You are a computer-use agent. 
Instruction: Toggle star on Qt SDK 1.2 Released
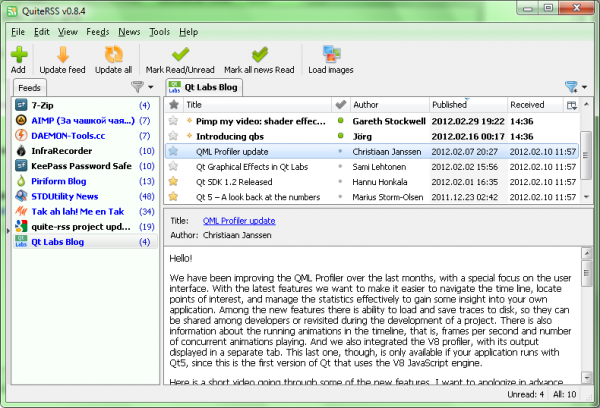pos(174,182)
